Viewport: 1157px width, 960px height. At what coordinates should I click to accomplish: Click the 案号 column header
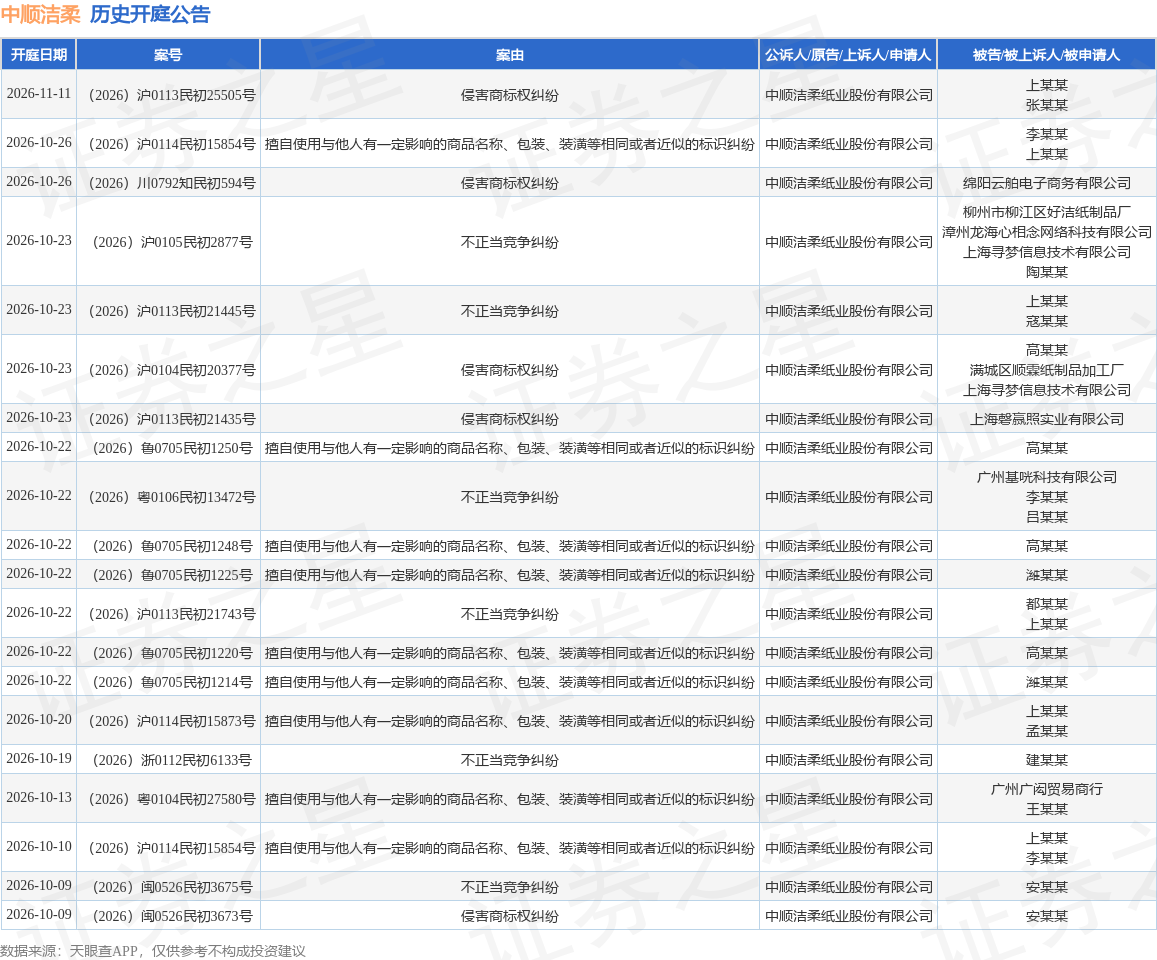[168, 55]
